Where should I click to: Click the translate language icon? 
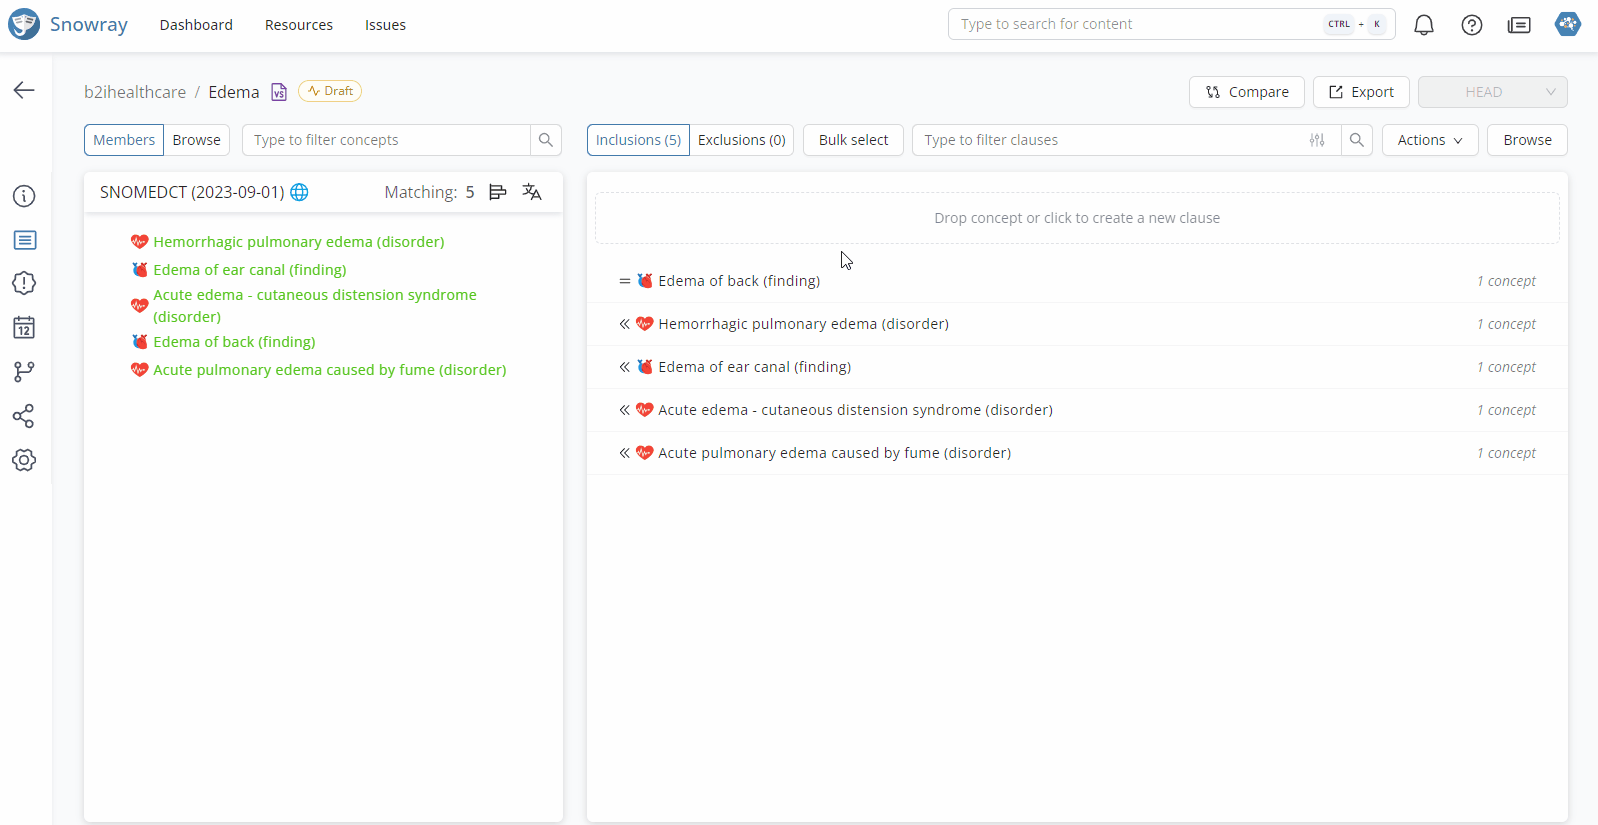pyautogui.click(x=532, y=192)
